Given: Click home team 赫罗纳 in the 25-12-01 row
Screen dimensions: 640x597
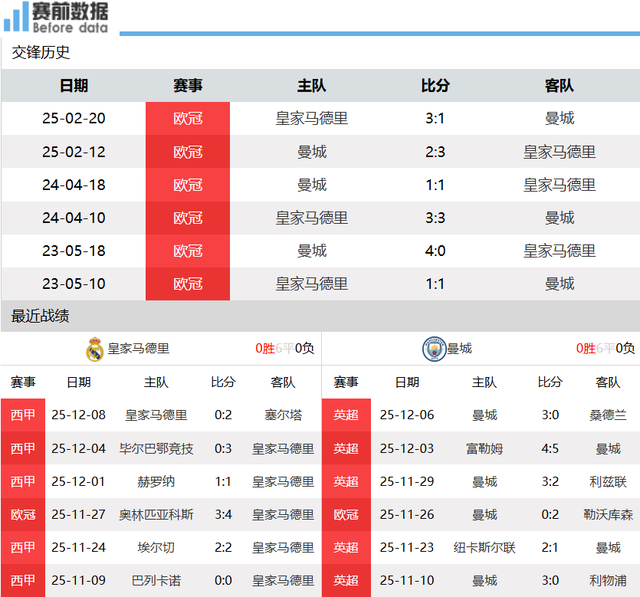Looking at the screenshot, I should (x=156, y=482).
